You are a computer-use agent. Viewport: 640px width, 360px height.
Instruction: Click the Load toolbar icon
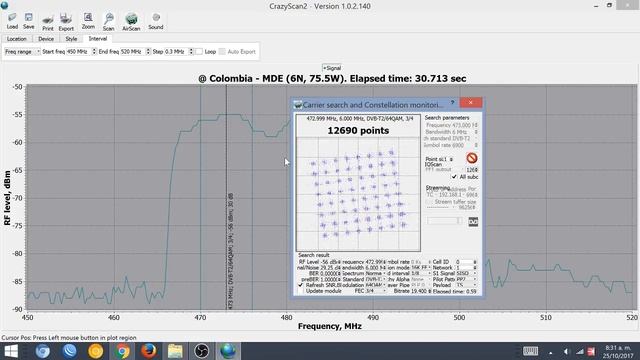tap(12, 21)
